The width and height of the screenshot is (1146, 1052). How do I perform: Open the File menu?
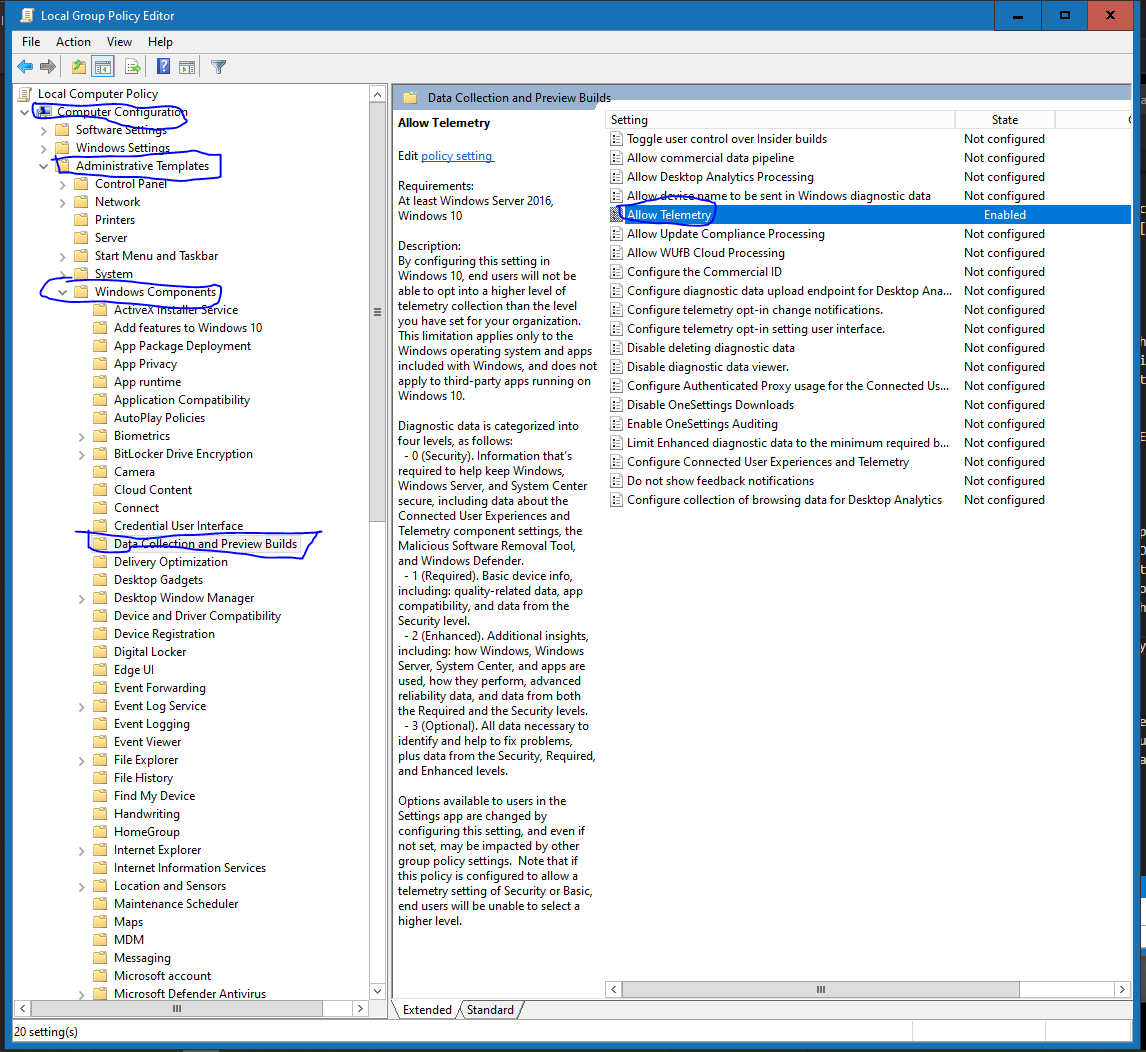31,42
